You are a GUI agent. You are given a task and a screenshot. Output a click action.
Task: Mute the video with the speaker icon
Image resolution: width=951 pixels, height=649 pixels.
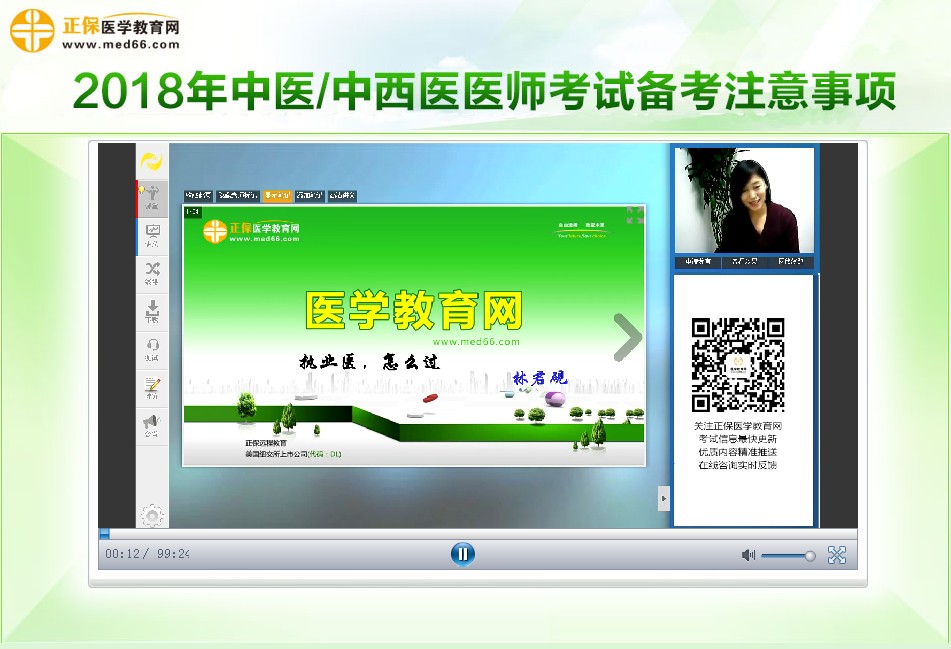[748, 555]
